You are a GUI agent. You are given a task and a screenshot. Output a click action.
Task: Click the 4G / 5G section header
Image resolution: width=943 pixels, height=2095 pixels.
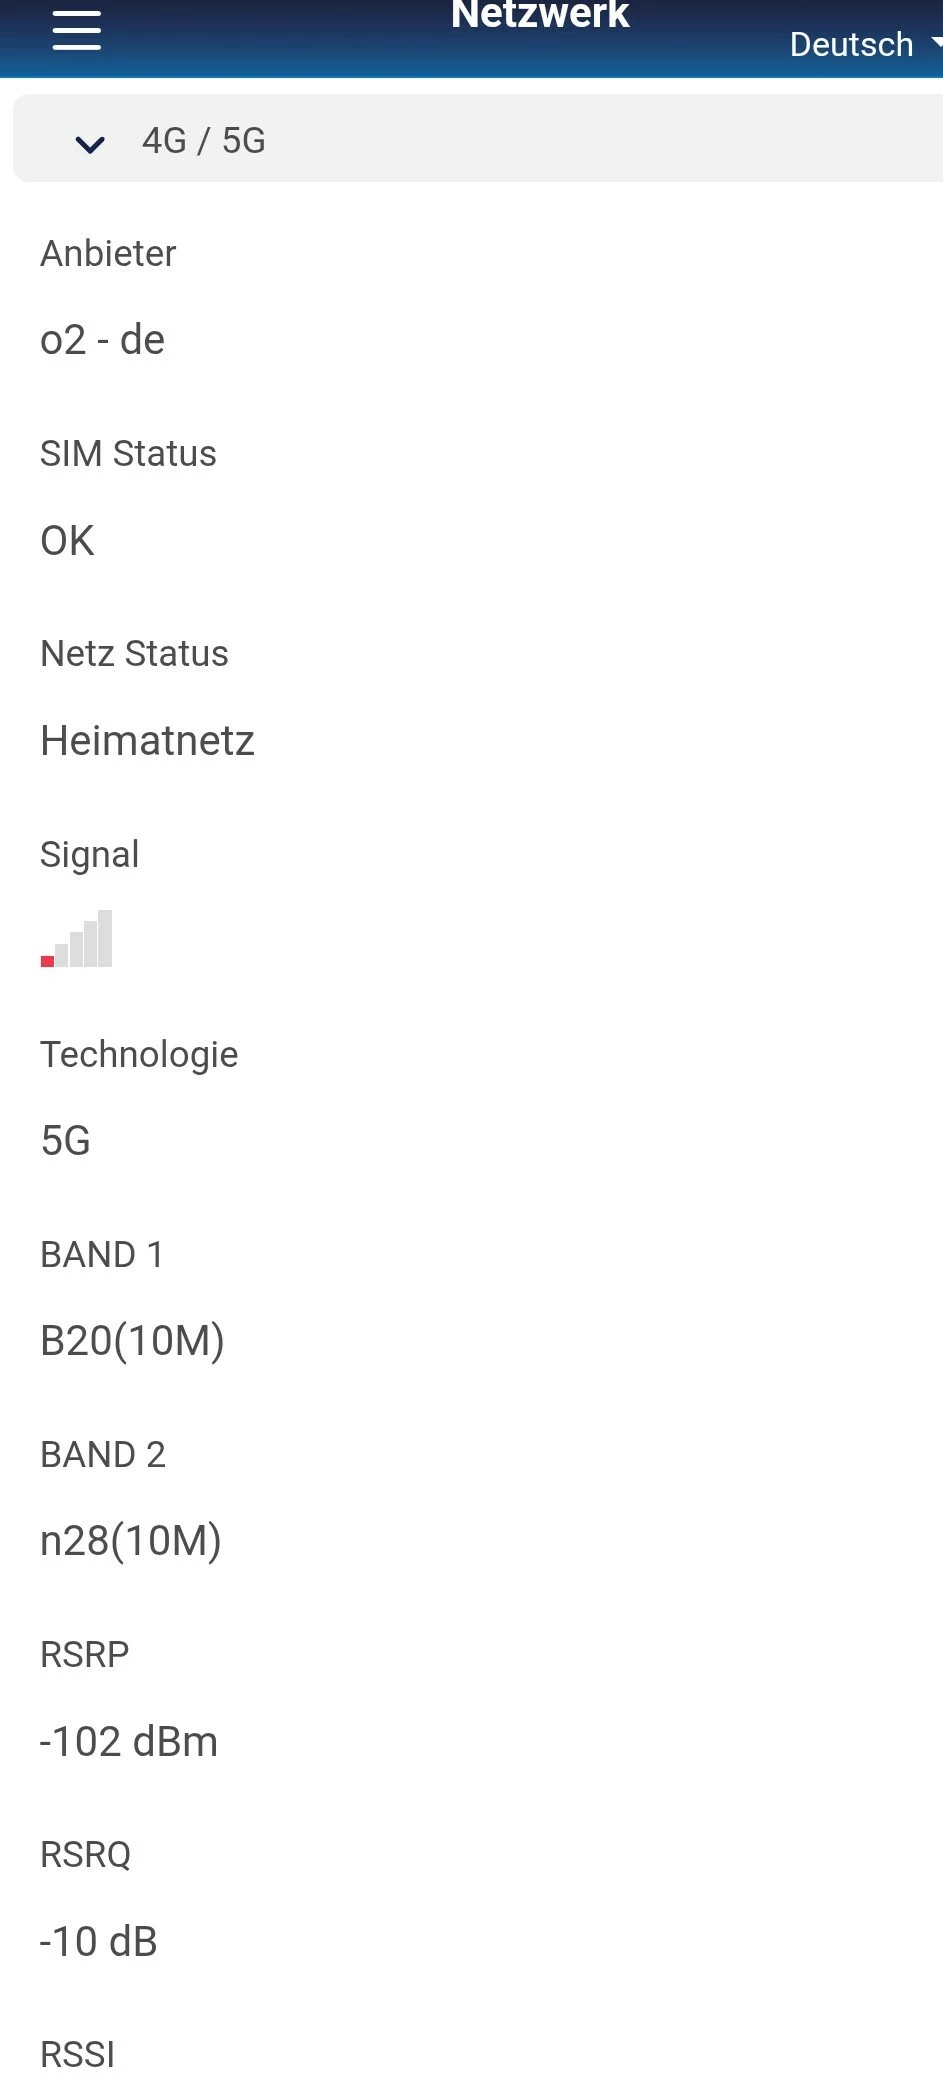point(204,141)
